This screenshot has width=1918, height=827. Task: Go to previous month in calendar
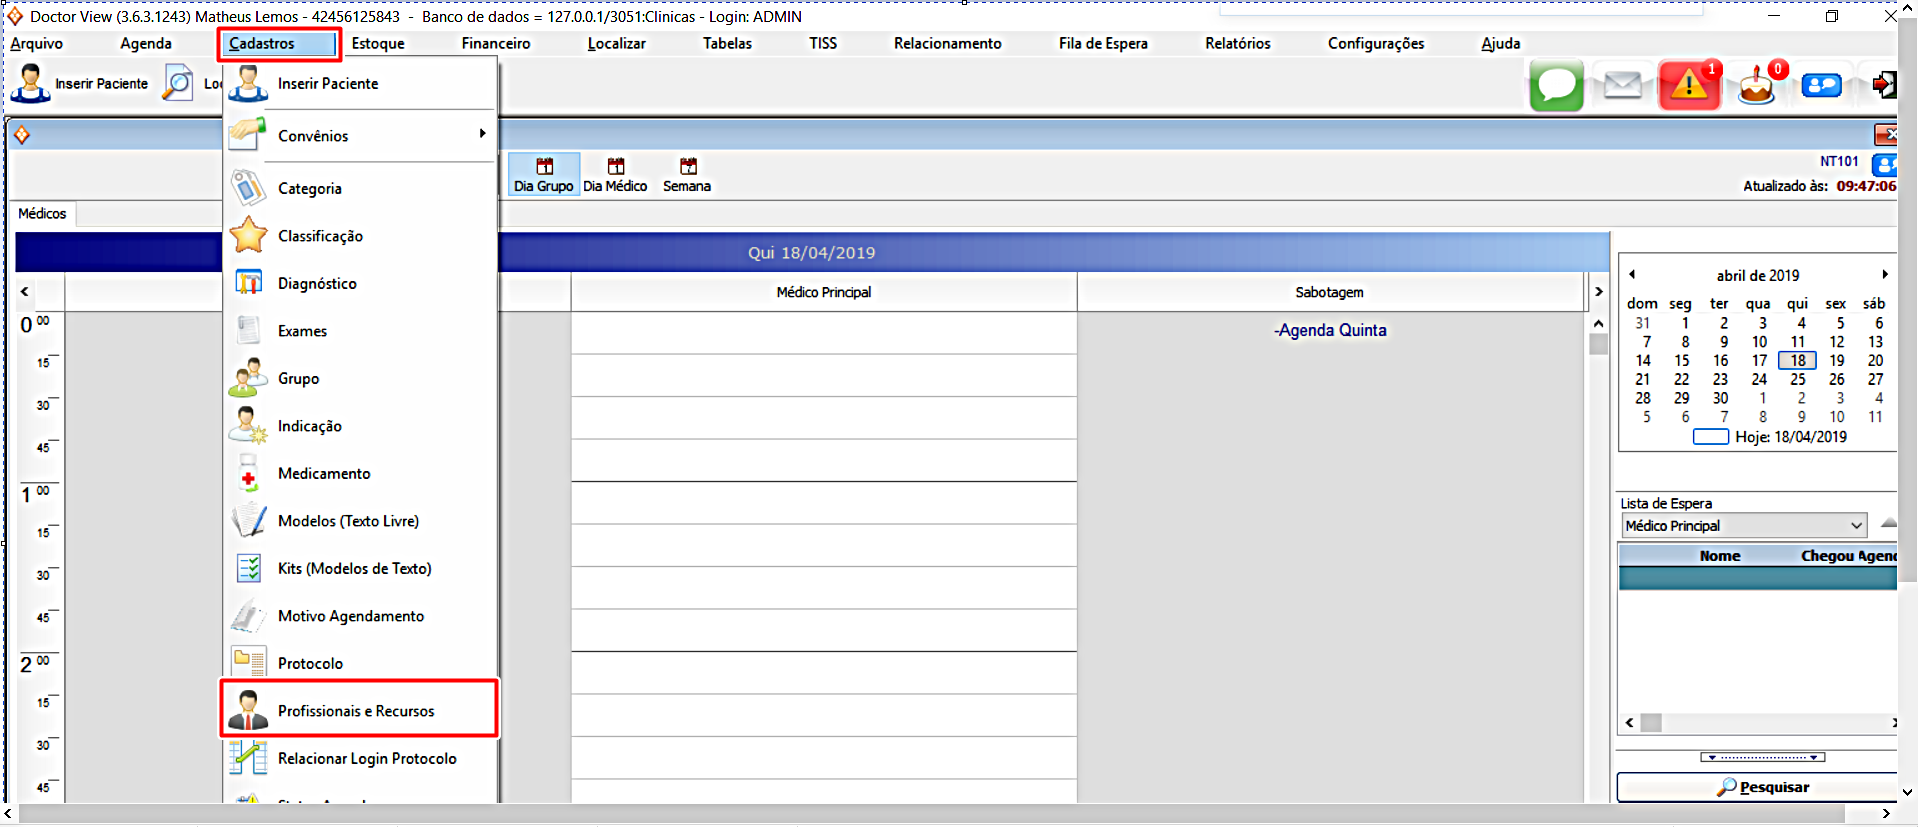pyautogui.click(x=1632, y=275)
